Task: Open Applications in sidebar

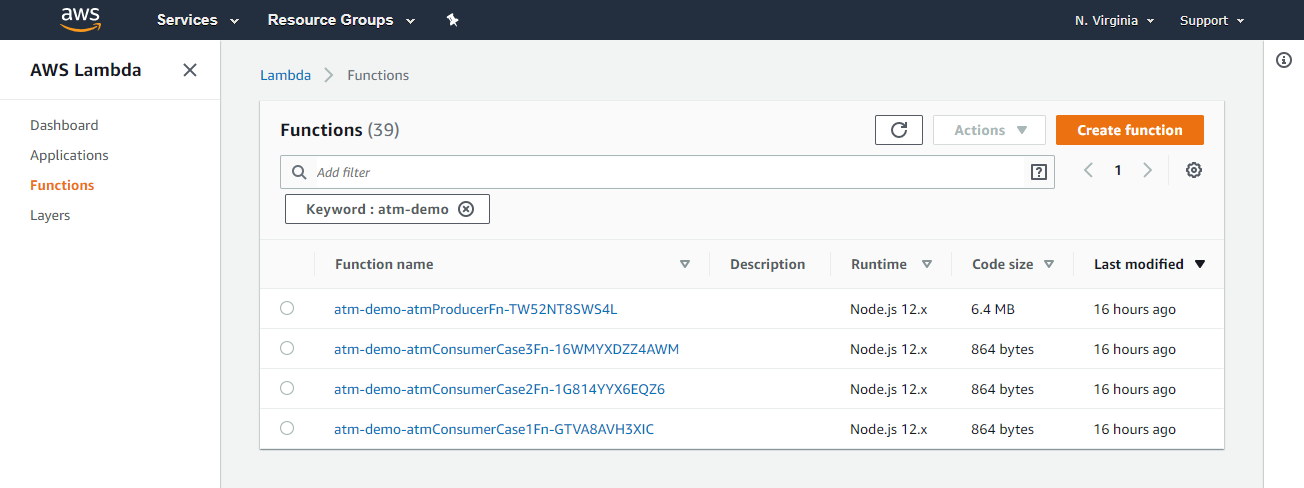Action: [69, 155]
